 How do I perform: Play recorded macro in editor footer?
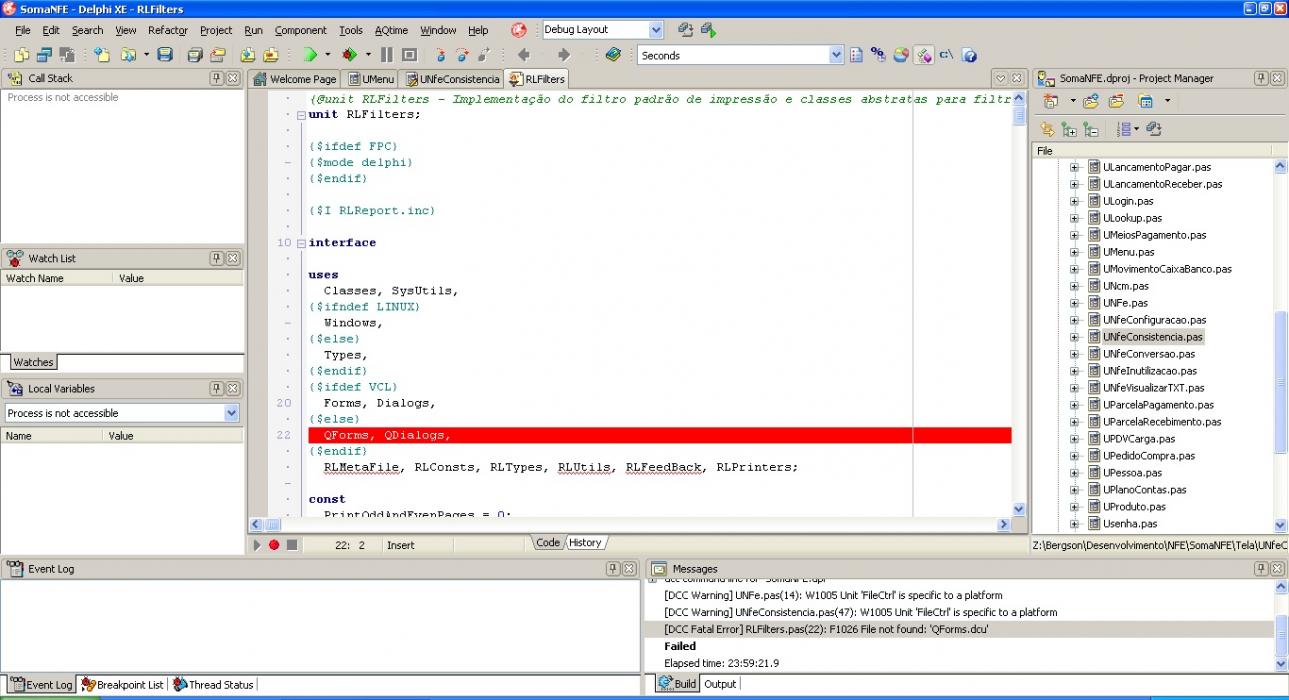(257, 545)
